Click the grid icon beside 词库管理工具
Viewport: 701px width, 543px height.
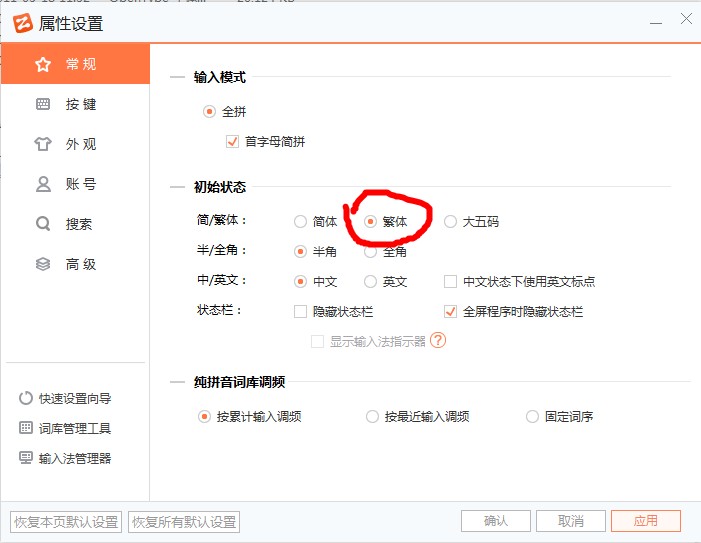pos(26,428)
